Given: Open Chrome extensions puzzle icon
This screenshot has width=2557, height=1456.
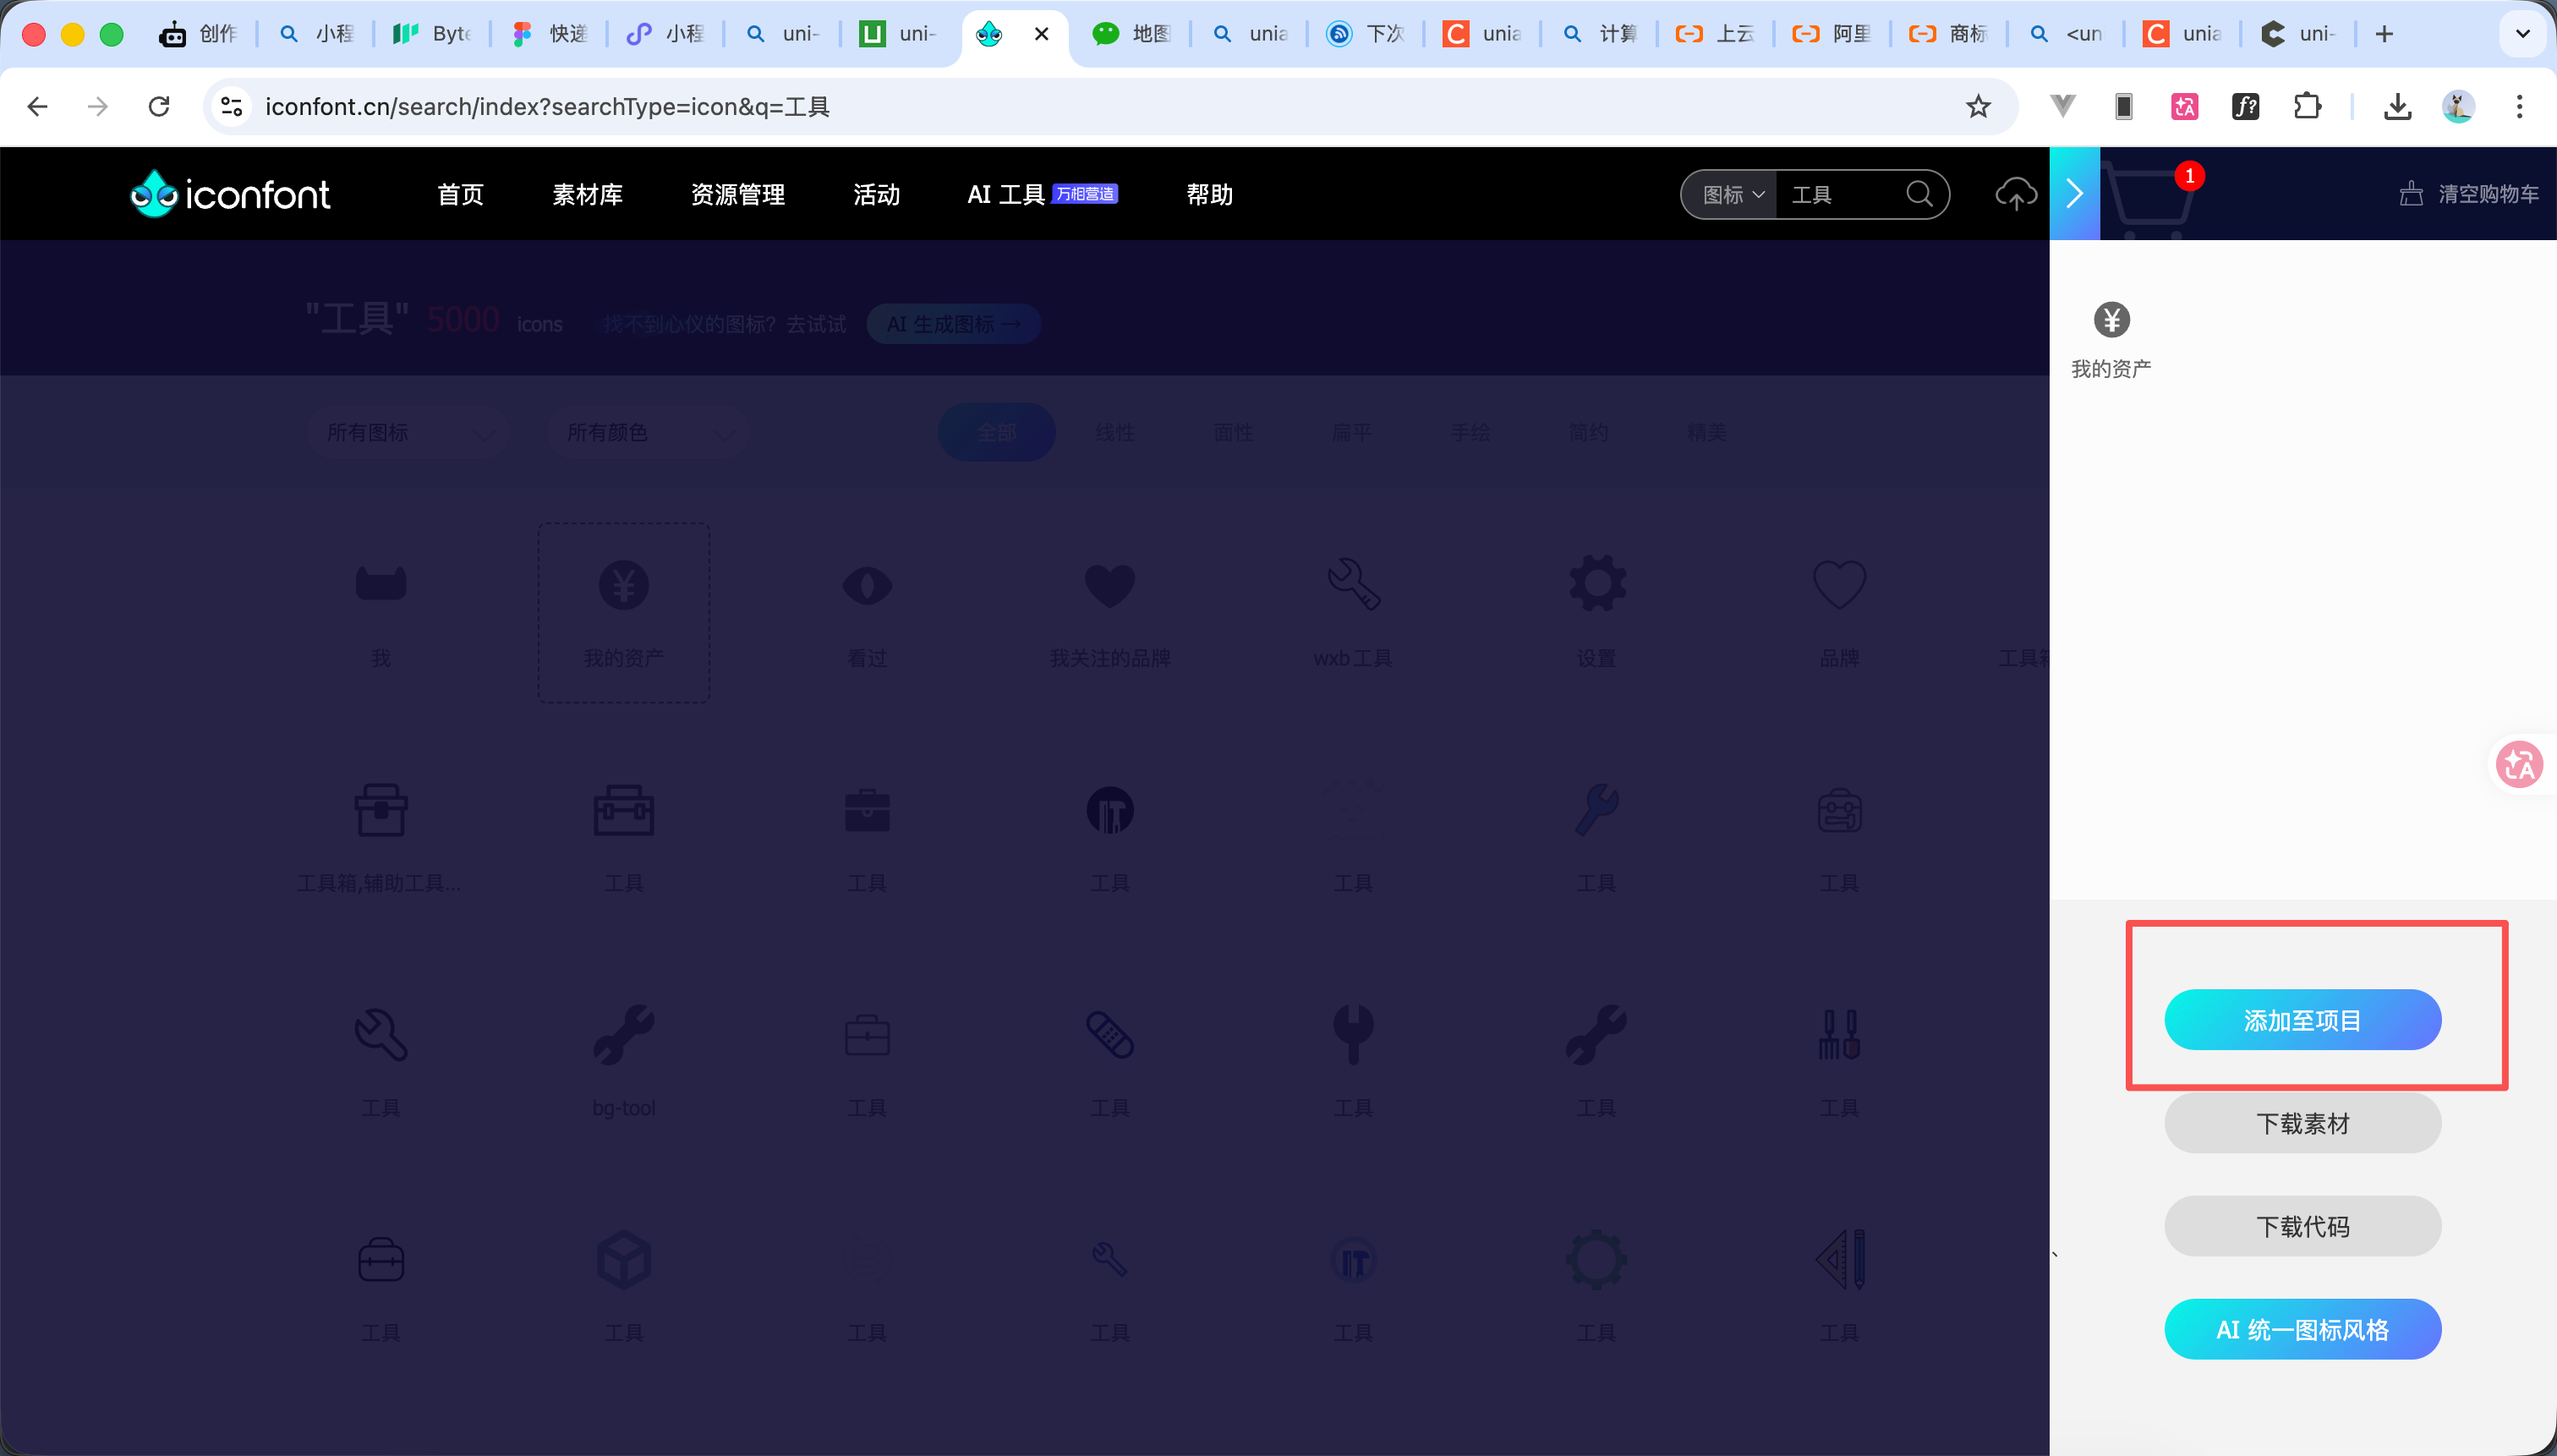Looking at the screenshot, I should (2307, 106).
